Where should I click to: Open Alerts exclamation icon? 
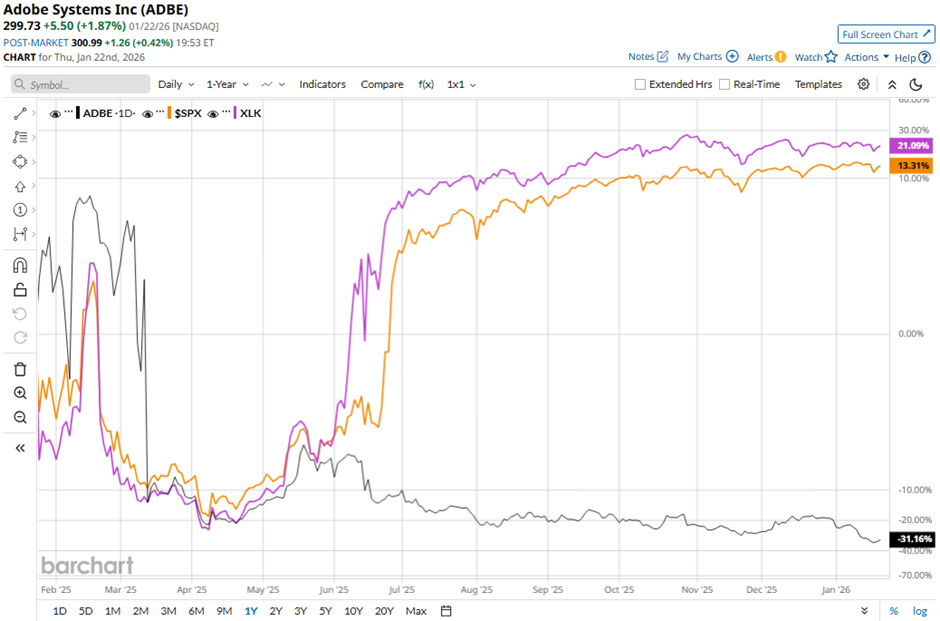(780, 56)
